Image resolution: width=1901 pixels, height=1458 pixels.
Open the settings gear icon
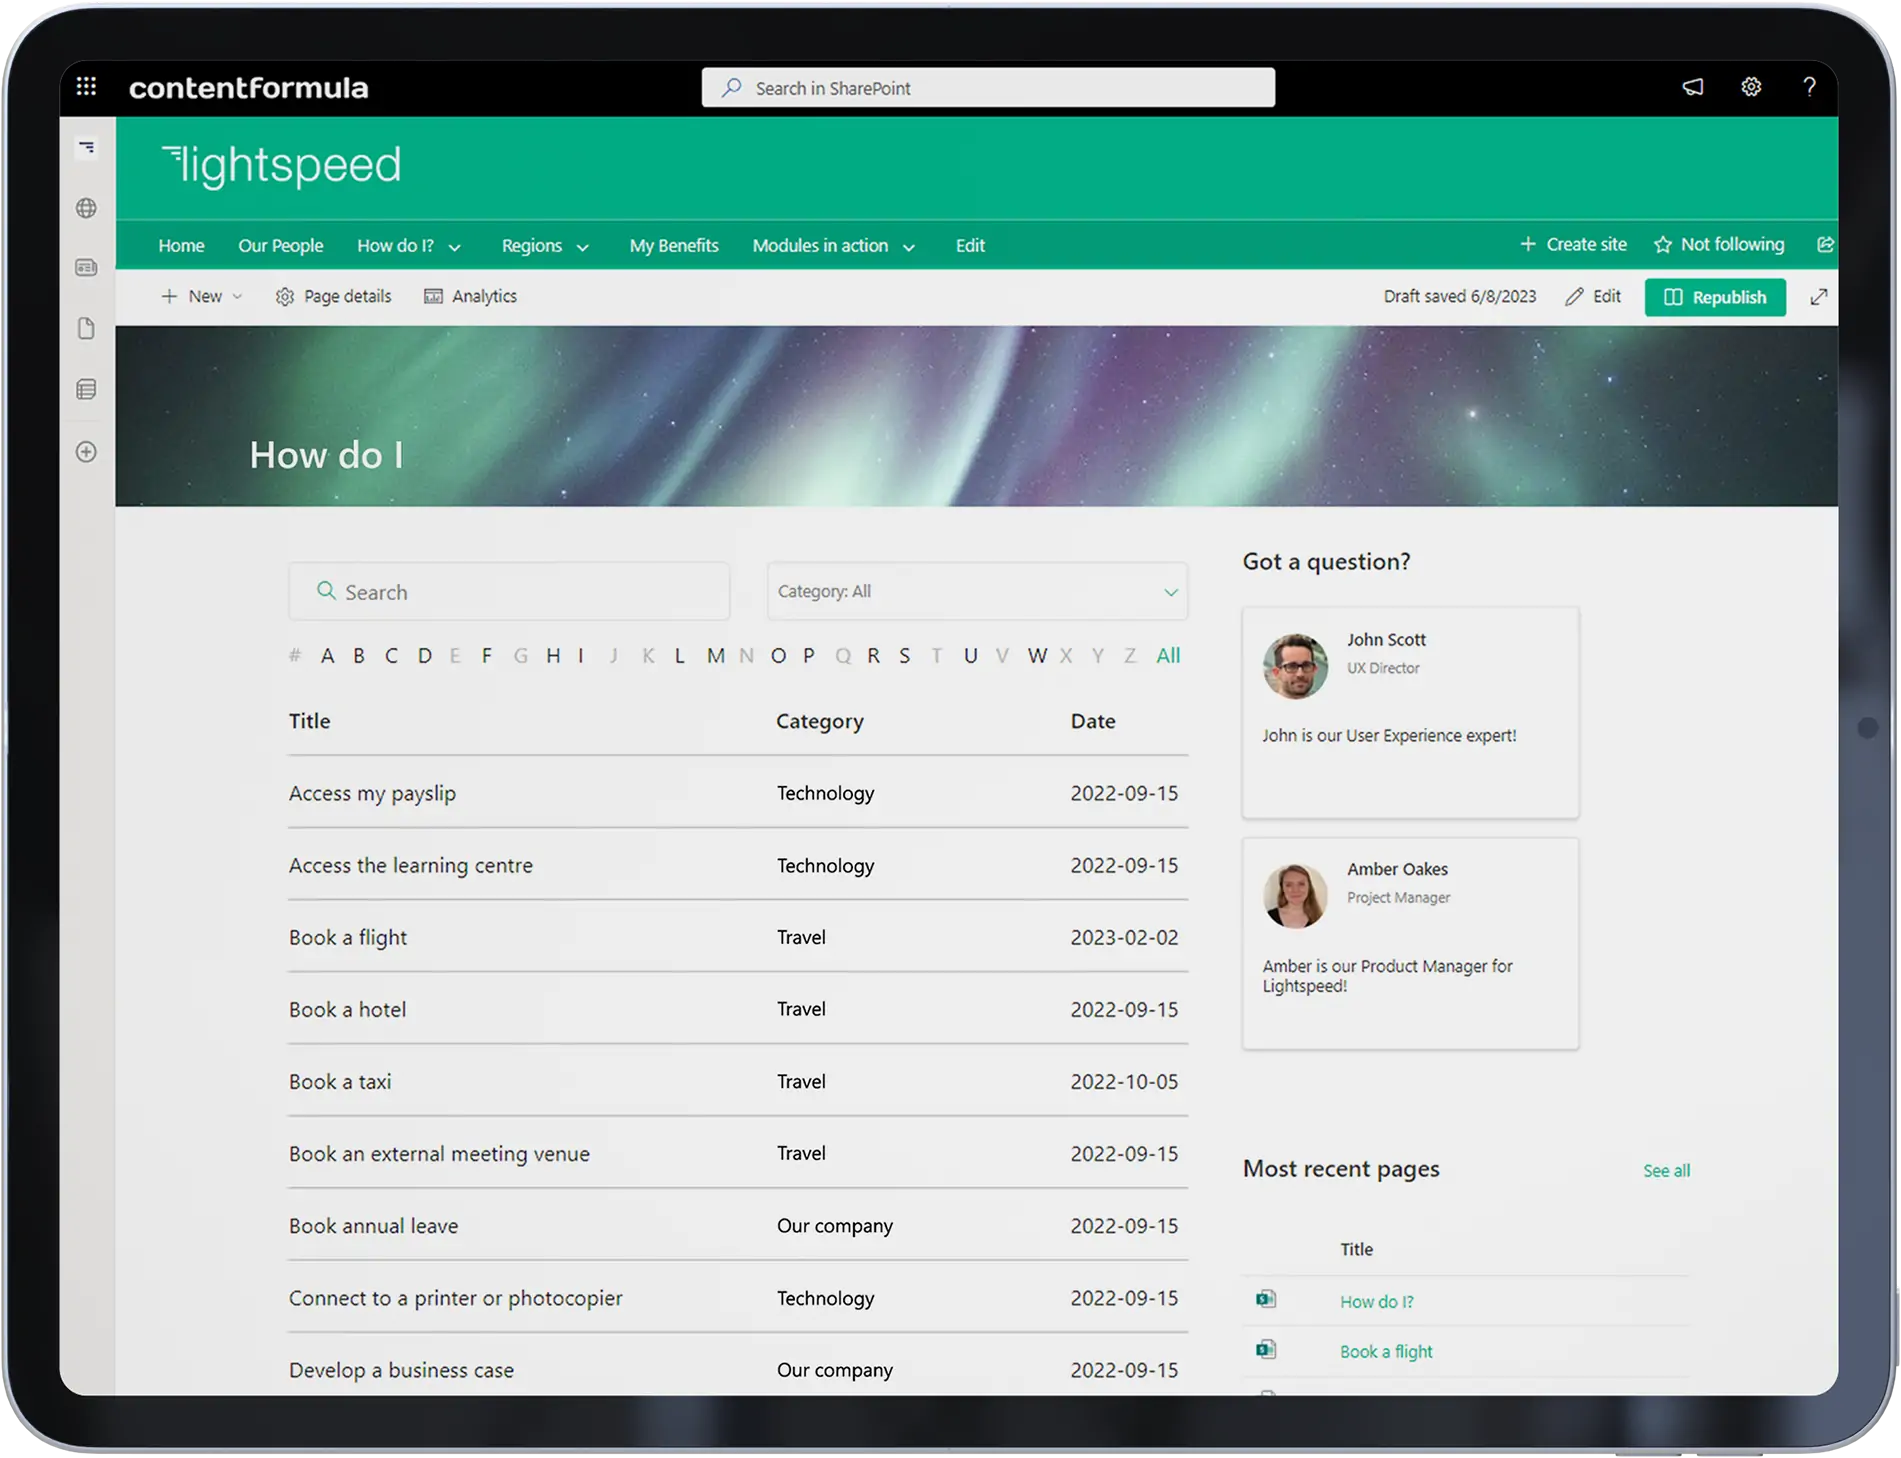tap(1751, 87)
